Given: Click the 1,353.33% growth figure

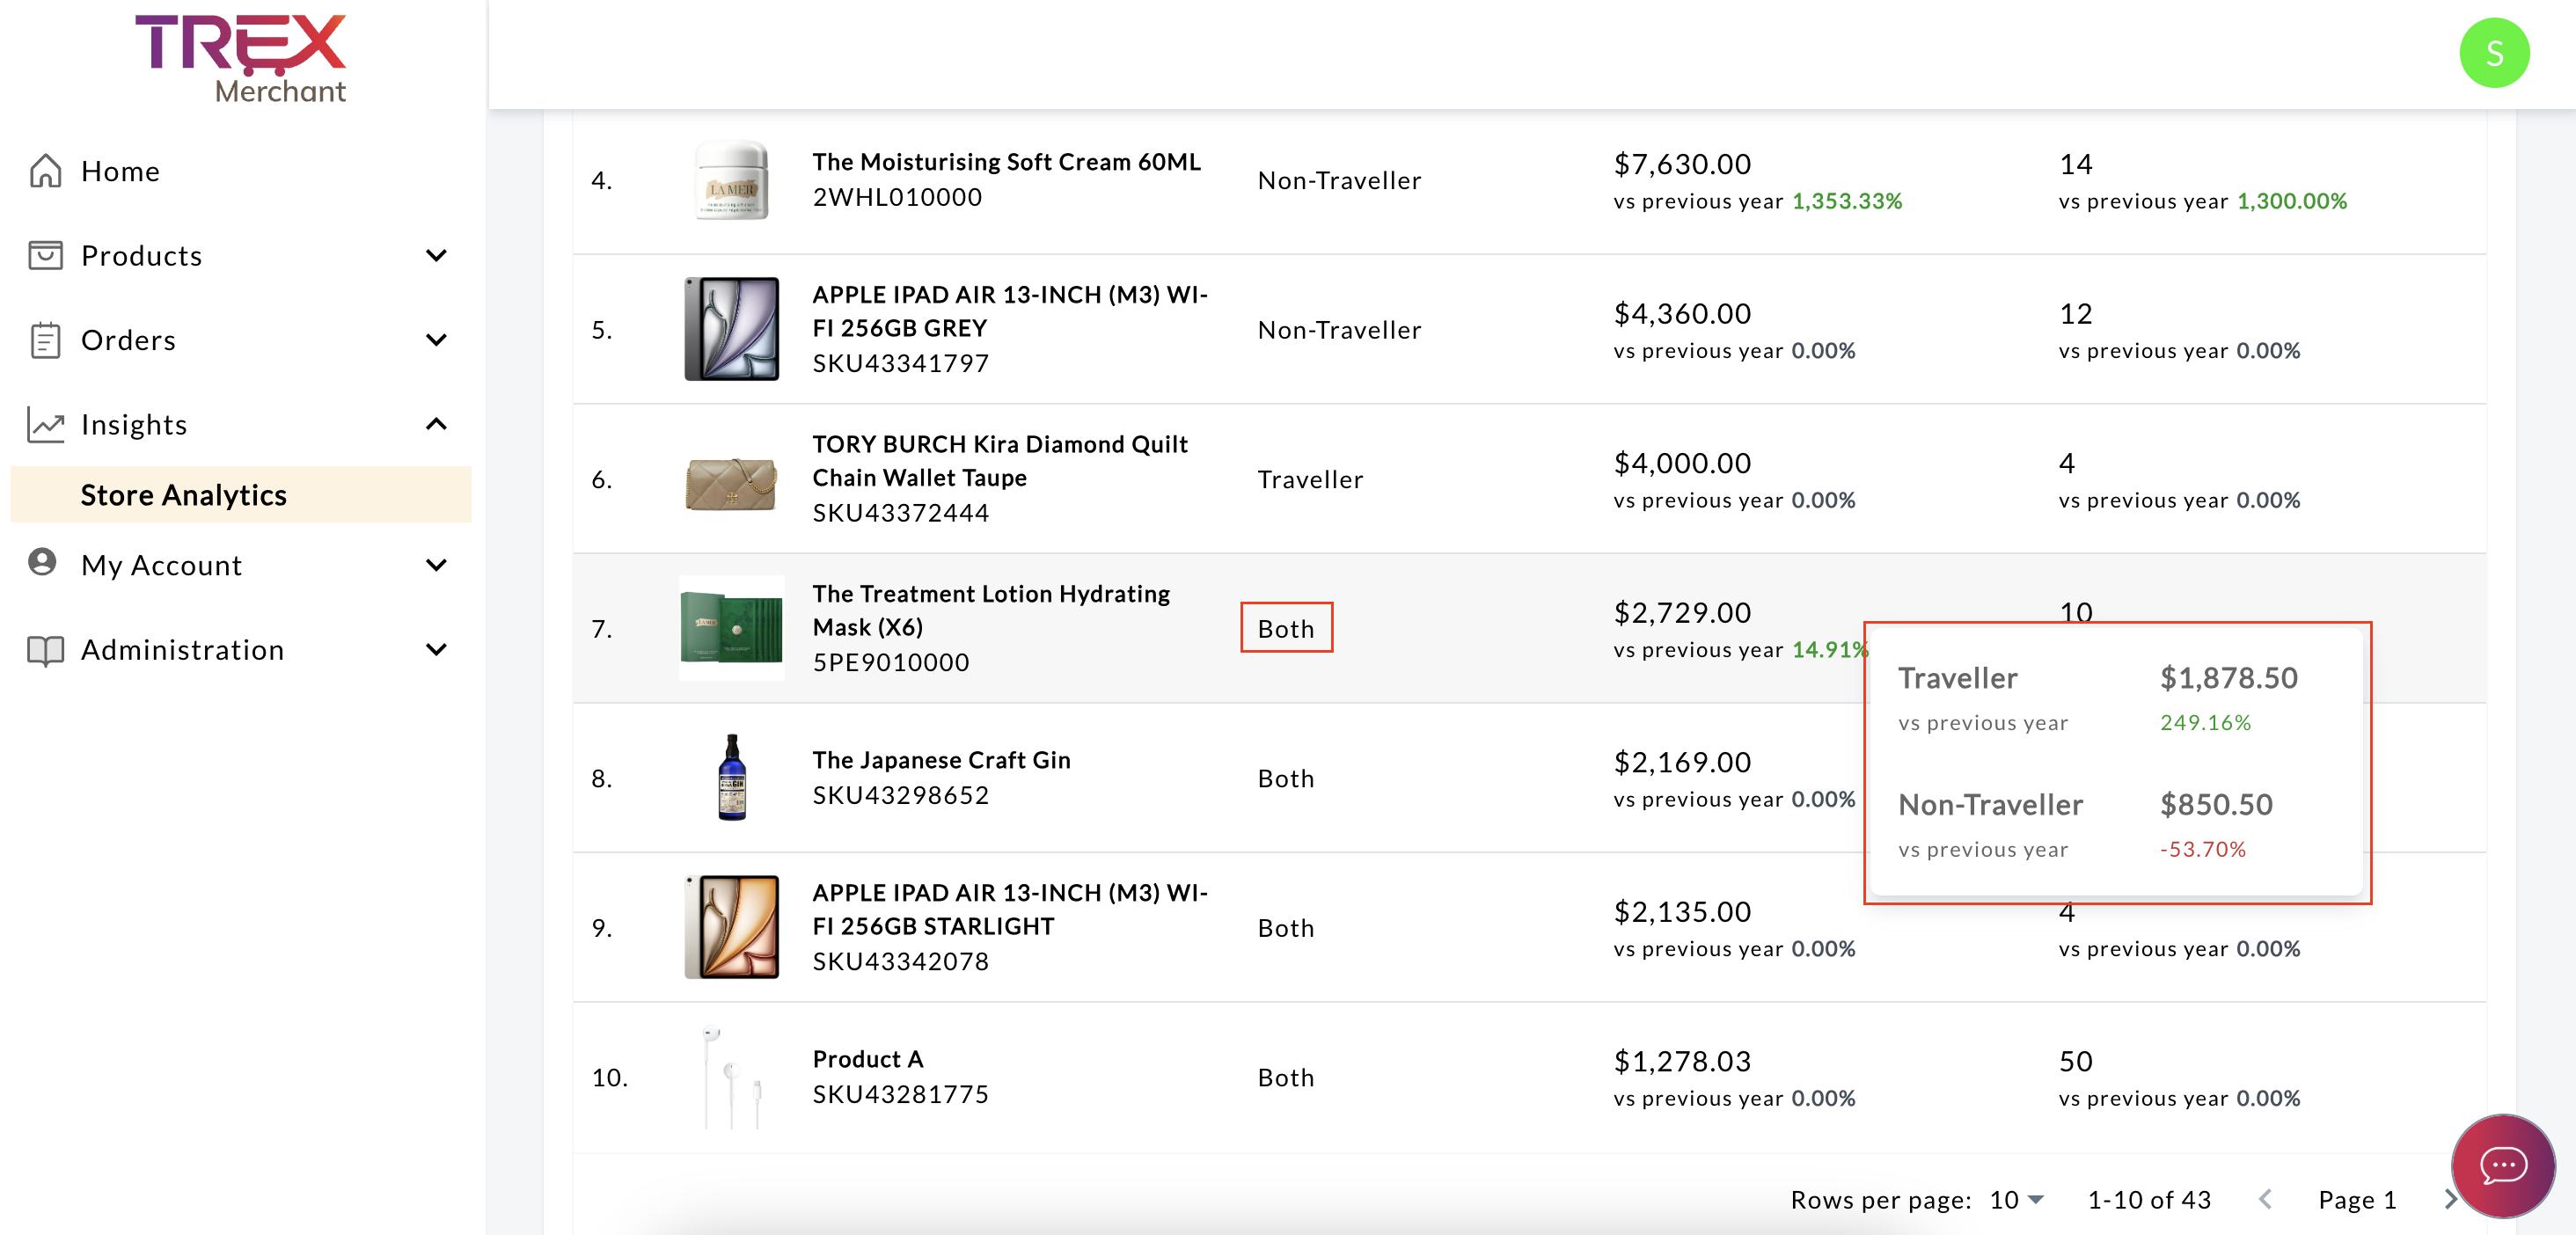Looking at the screenshot, I should point(1847,201).
